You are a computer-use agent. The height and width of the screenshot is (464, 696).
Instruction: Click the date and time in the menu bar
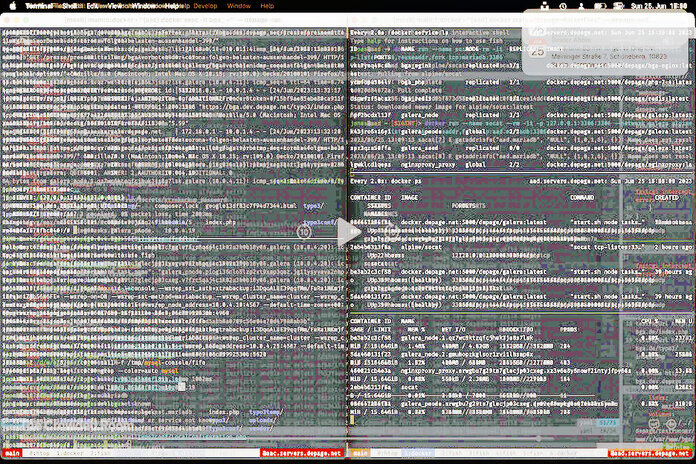[x=659, y=6]
